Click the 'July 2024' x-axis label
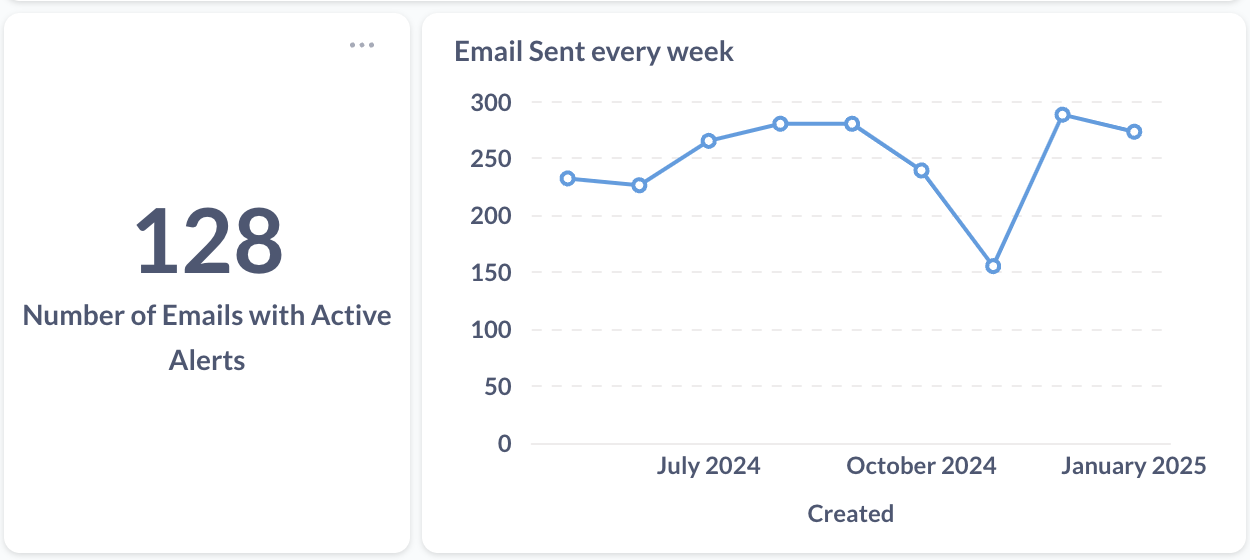 click(708, 466)
